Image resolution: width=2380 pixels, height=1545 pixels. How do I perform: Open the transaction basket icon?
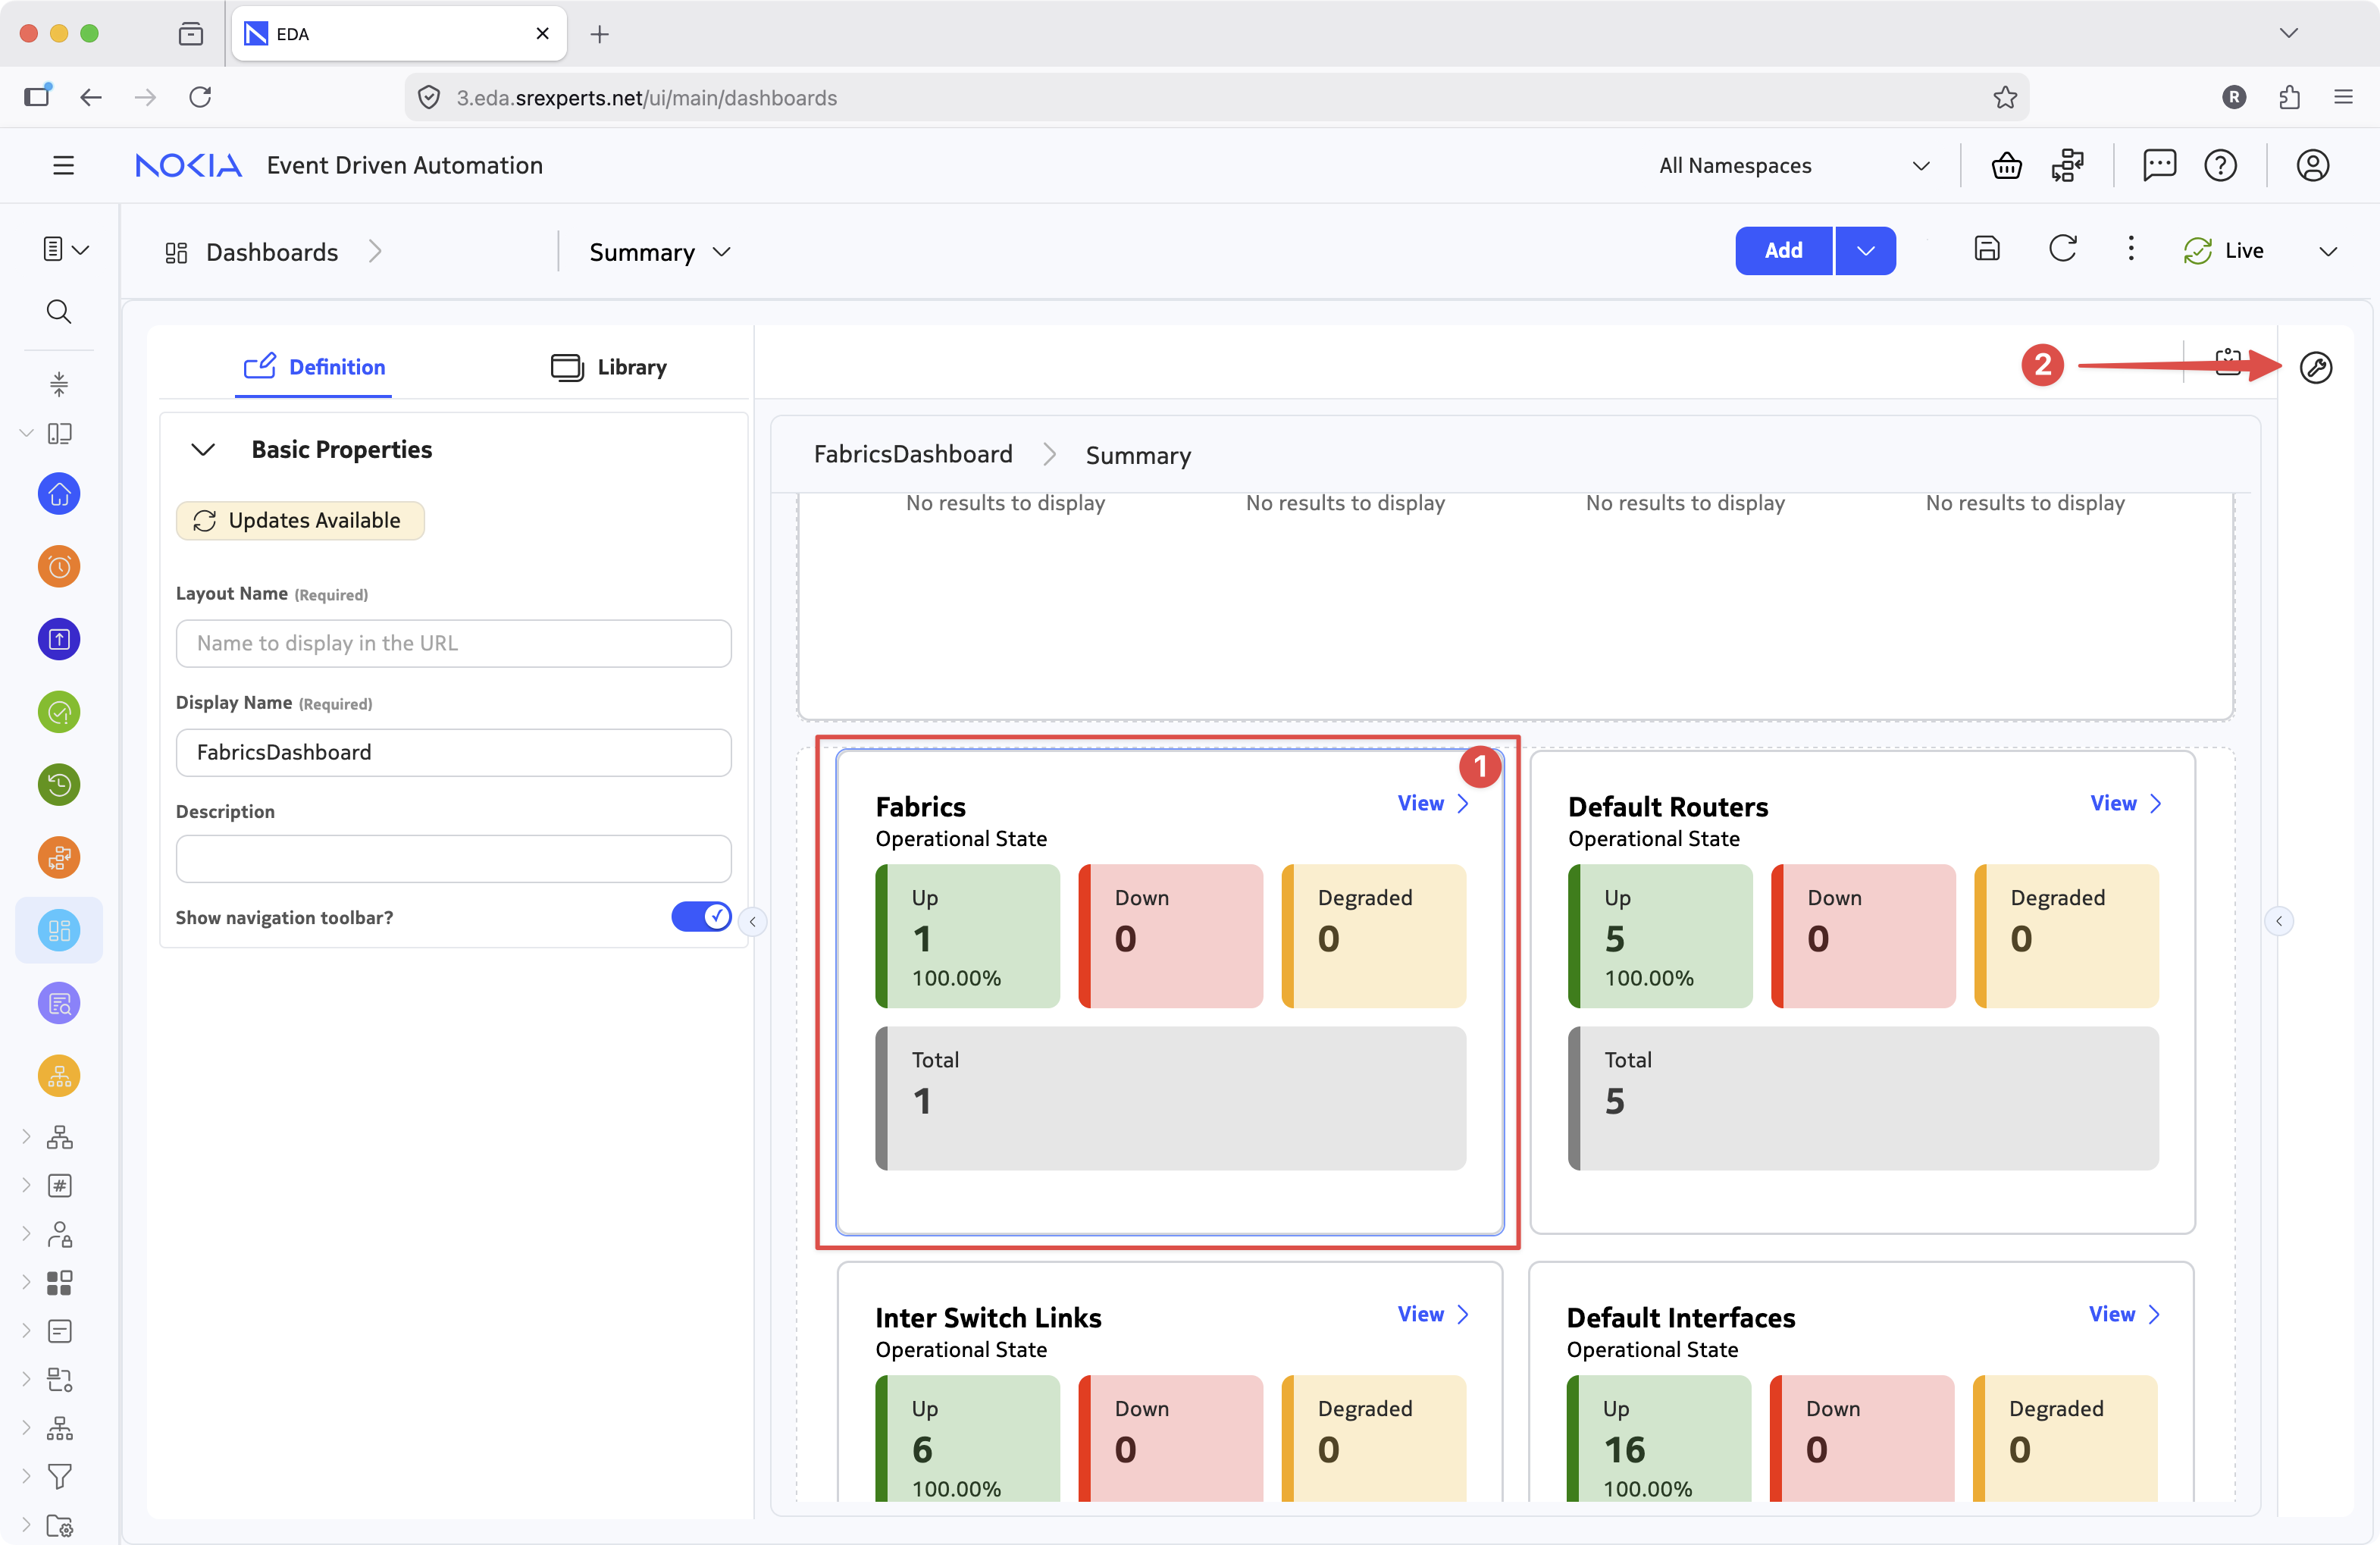(2006, 165)
